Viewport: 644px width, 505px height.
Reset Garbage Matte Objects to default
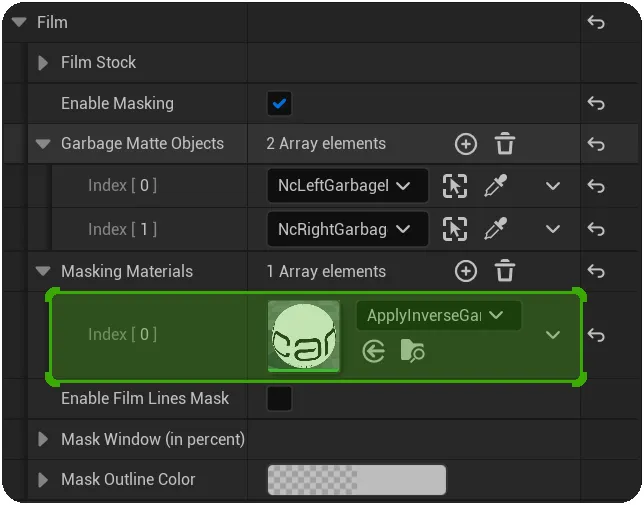point(596,144)
